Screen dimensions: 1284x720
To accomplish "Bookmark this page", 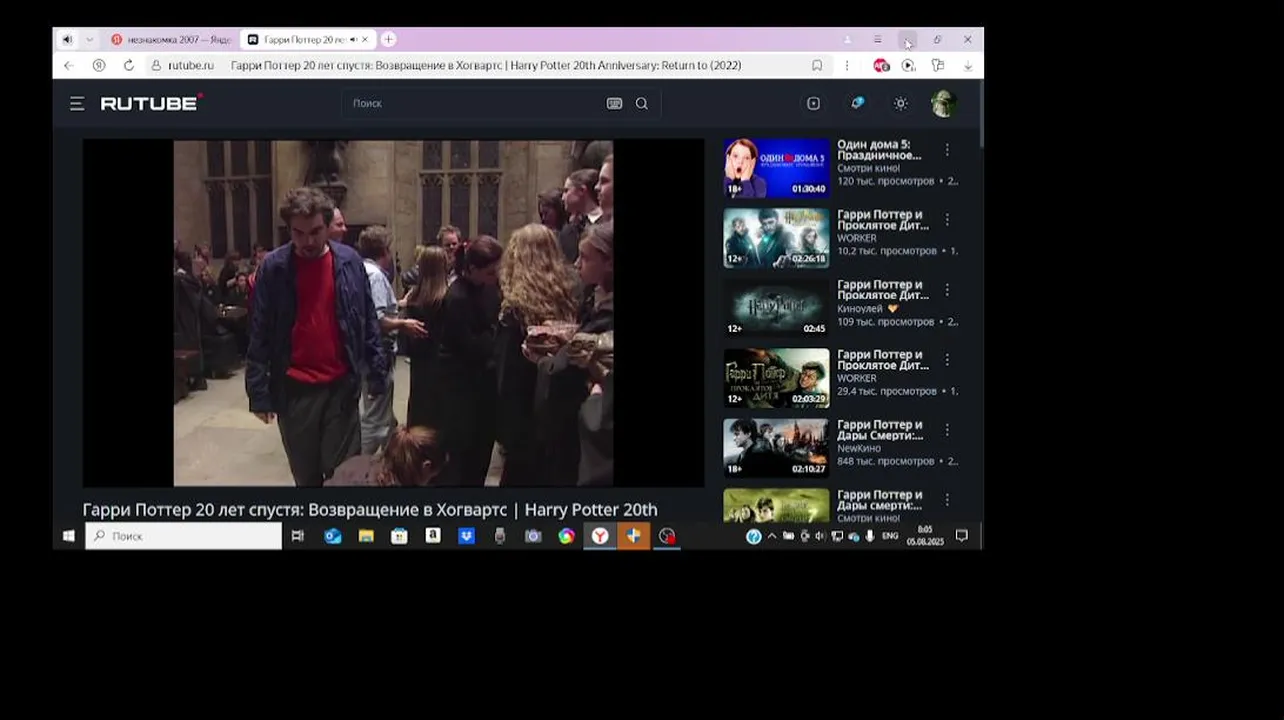I will (x=817, y=65).
